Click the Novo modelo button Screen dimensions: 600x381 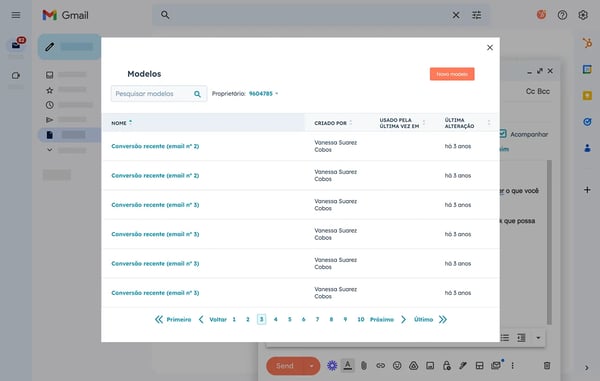tap(452, 74)
